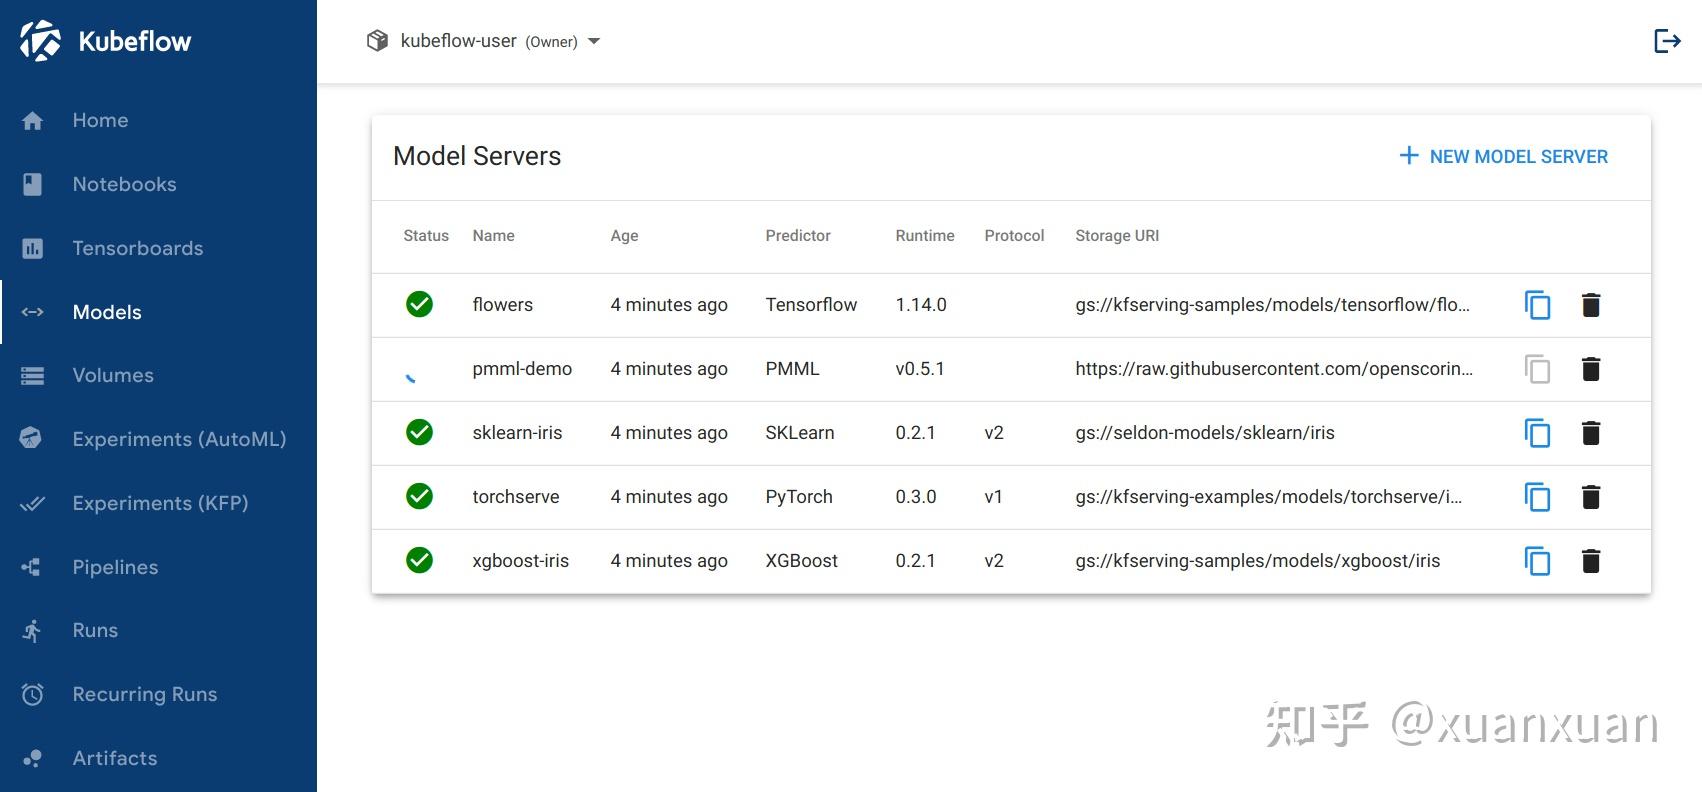Navigate to Pipelines section

click(x=115, y=567)
